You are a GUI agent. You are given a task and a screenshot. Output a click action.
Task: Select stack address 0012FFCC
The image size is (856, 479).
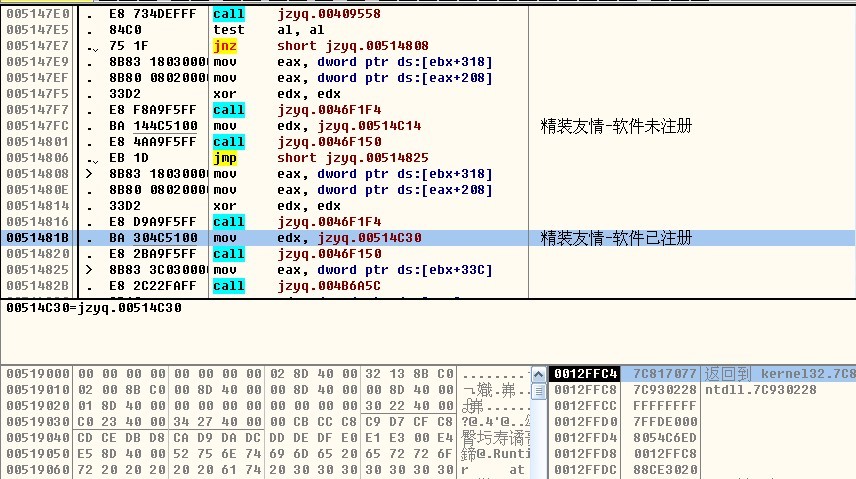click(x=585, y=406)
